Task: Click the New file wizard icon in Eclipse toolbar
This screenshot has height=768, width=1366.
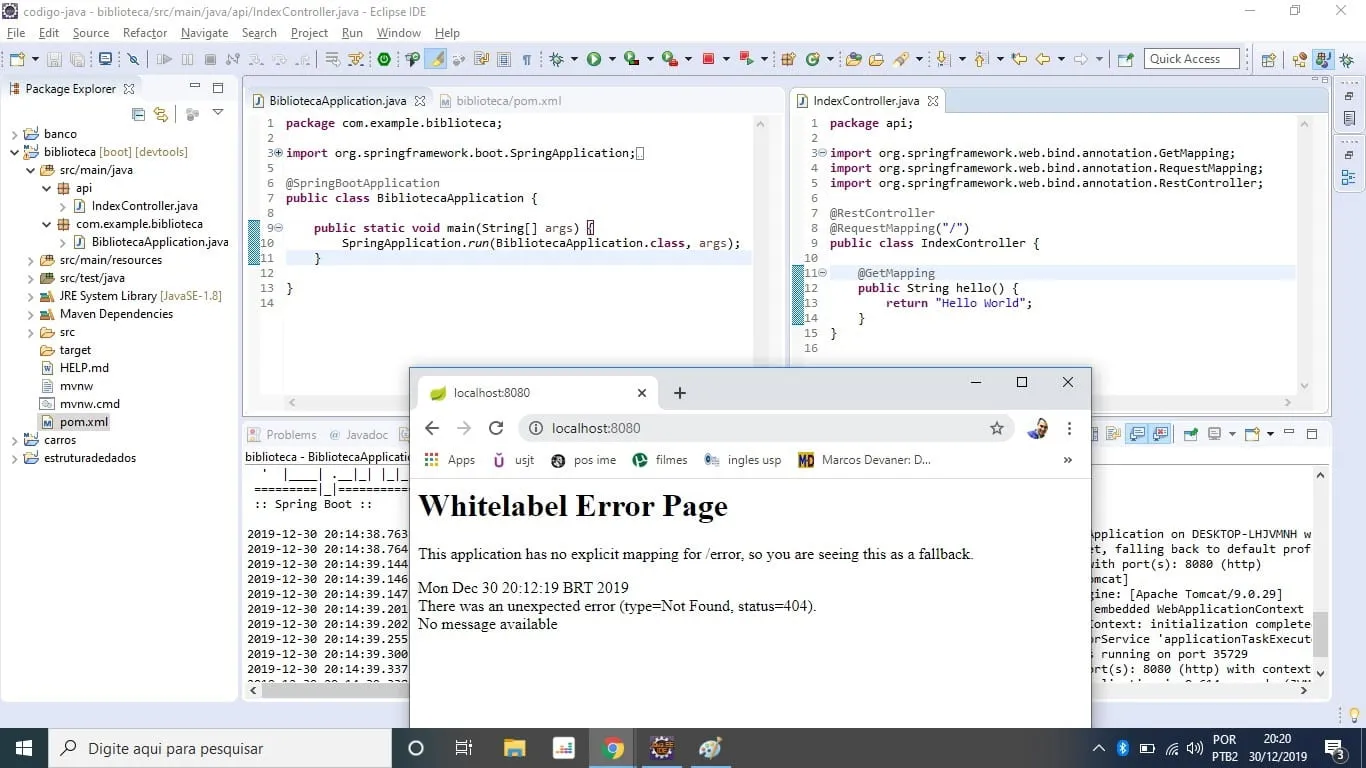Action: (17, 59)
